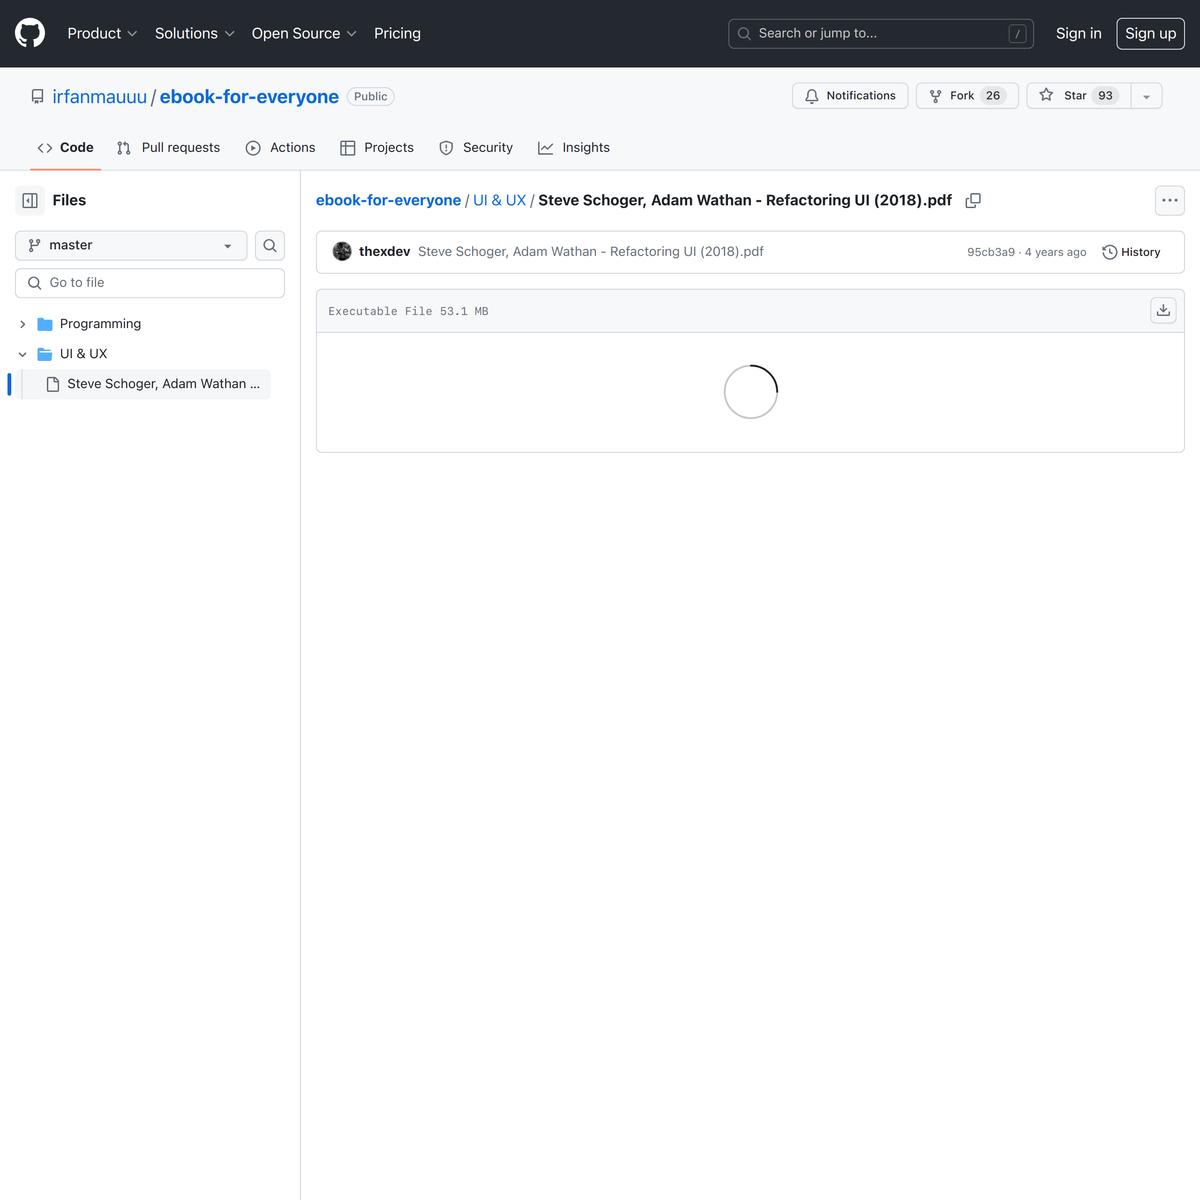Open the irfanmauuu user profile
Screen dimensions: 1200x1200
[99, 97]
